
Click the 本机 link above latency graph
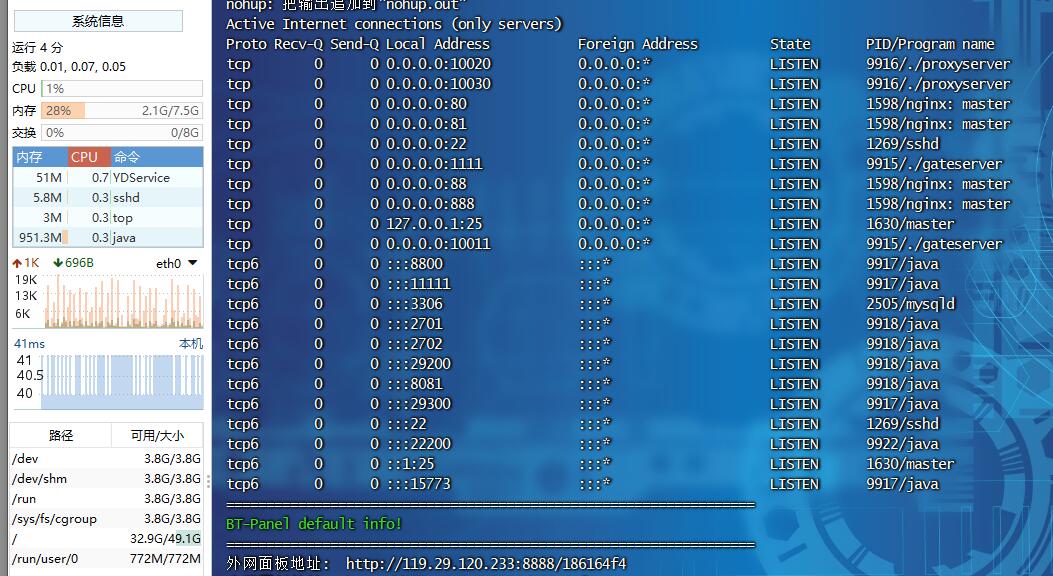point(191,344)
